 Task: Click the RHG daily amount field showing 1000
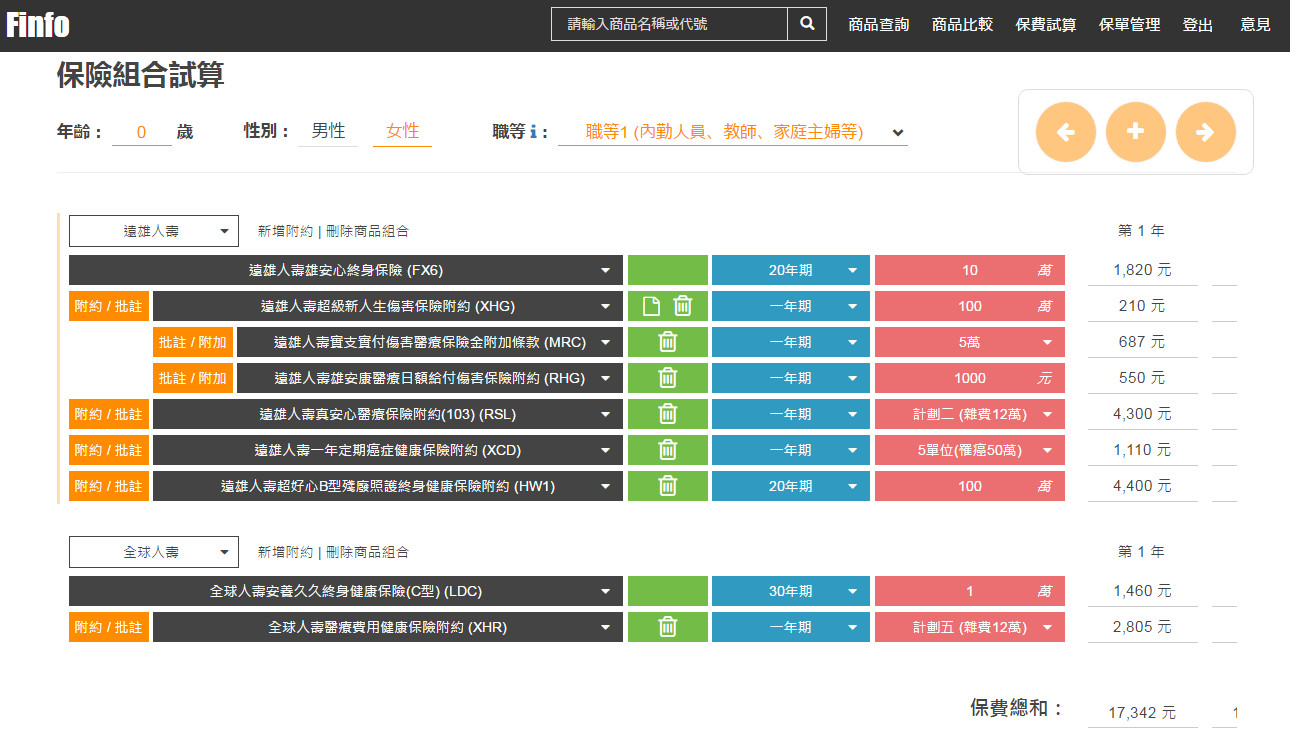coord(970,378)
